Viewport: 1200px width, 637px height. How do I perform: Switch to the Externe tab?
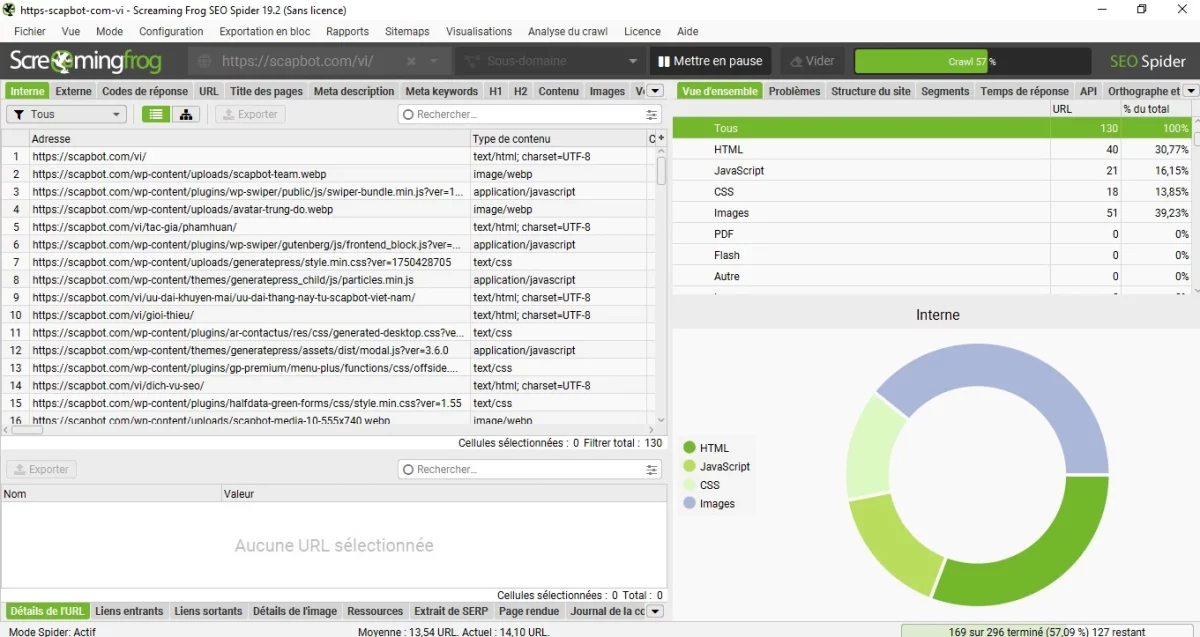pos(74,91)
